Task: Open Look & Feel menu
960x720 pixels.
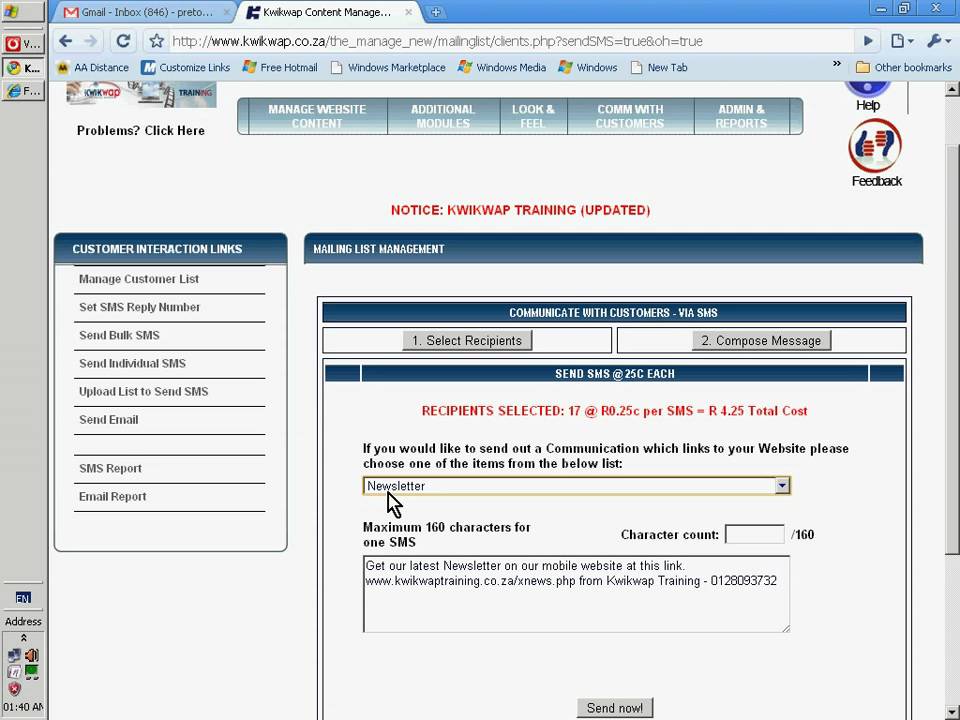Action: 533,116
